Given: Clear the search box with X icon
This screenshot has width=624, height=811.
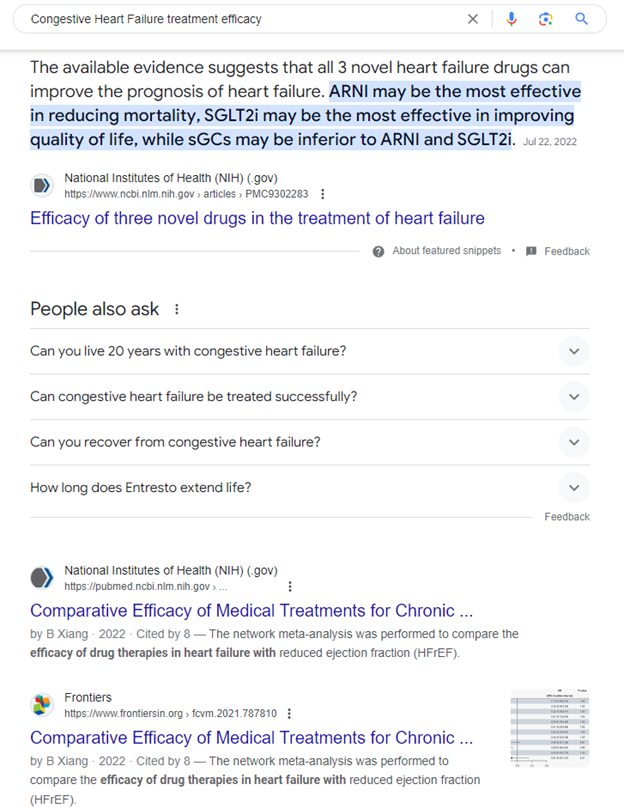Looking at the screenshot, I should [x=473, y=19].
